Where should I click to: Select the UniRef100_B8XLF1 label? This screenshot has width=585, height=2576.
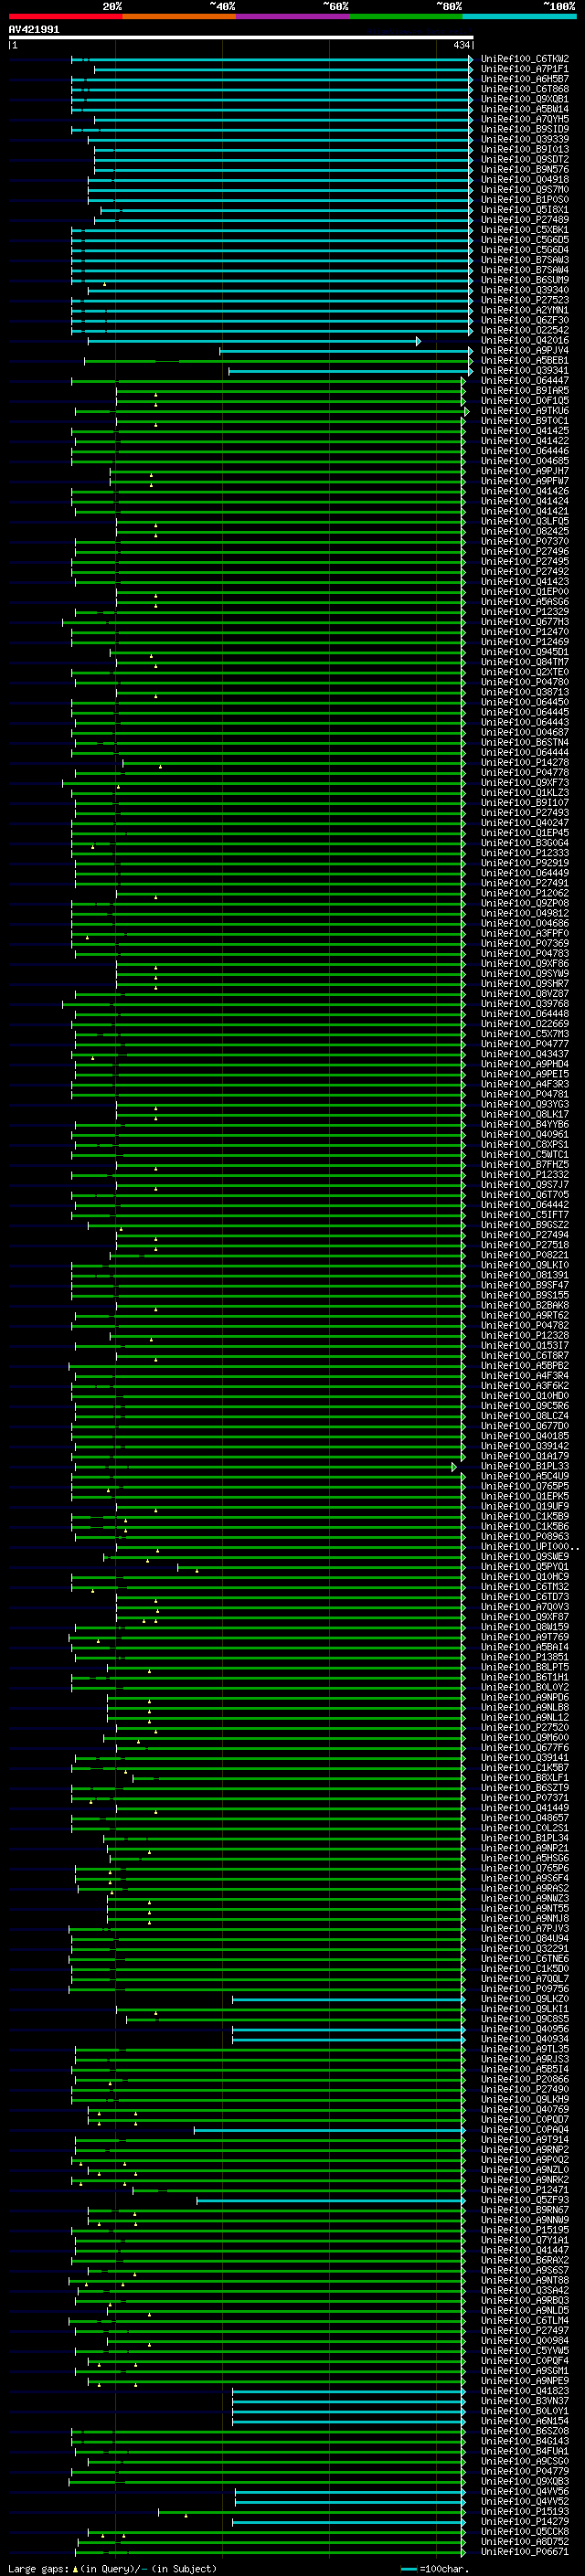525,1777
